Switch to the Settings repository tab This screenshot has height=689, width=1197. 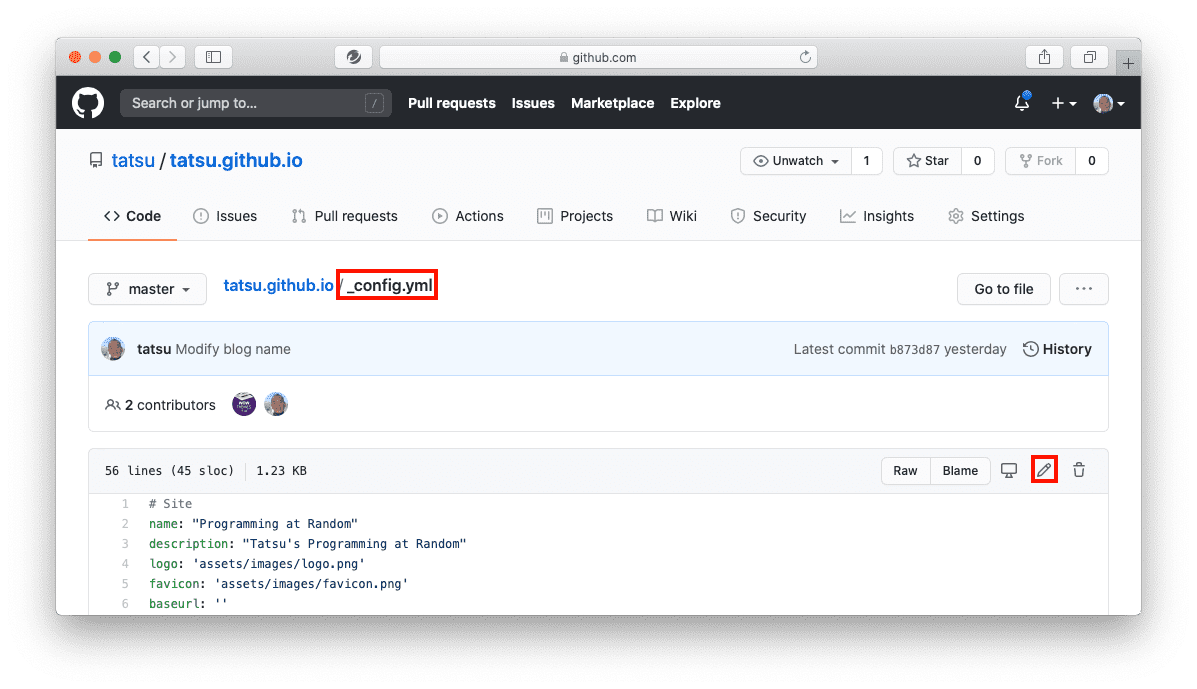click(x=986, y=216)
